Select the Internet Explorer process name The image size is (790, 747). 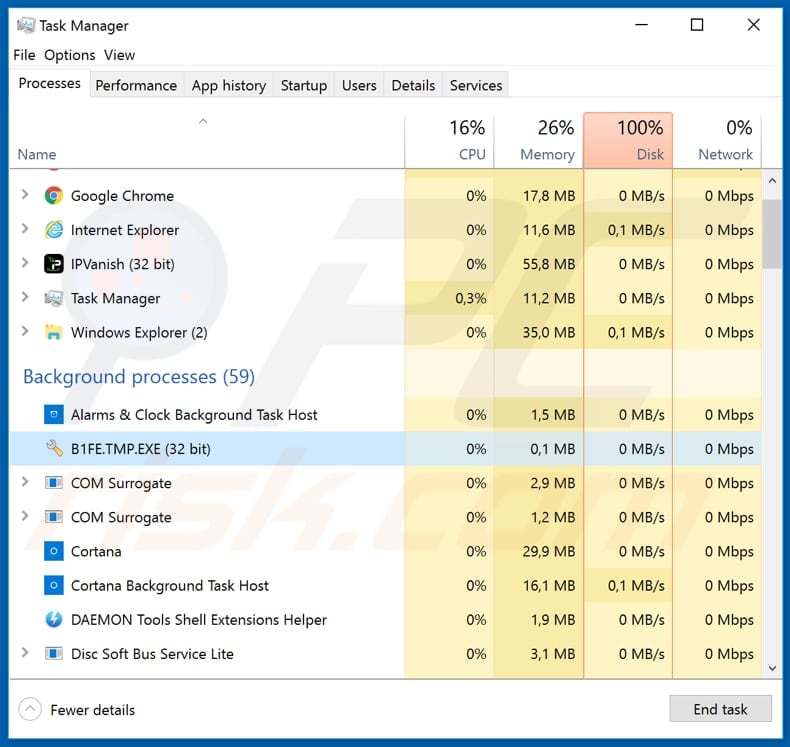125,230
